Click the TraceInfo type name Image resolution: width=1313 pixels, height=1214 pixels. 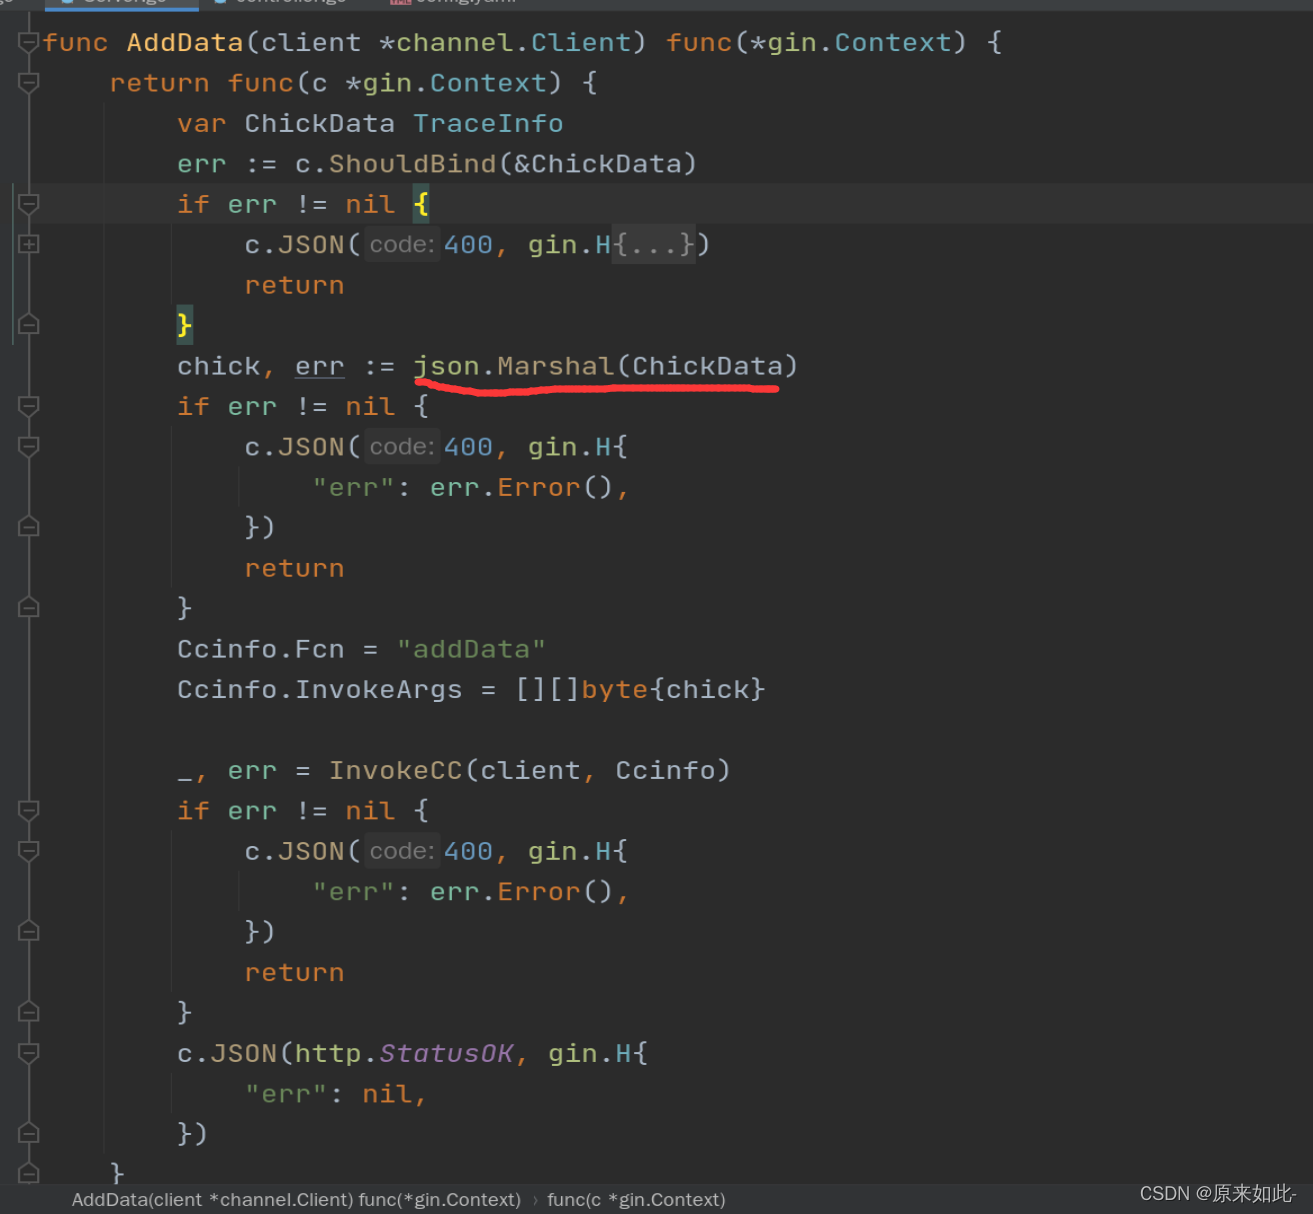point(488,124)
